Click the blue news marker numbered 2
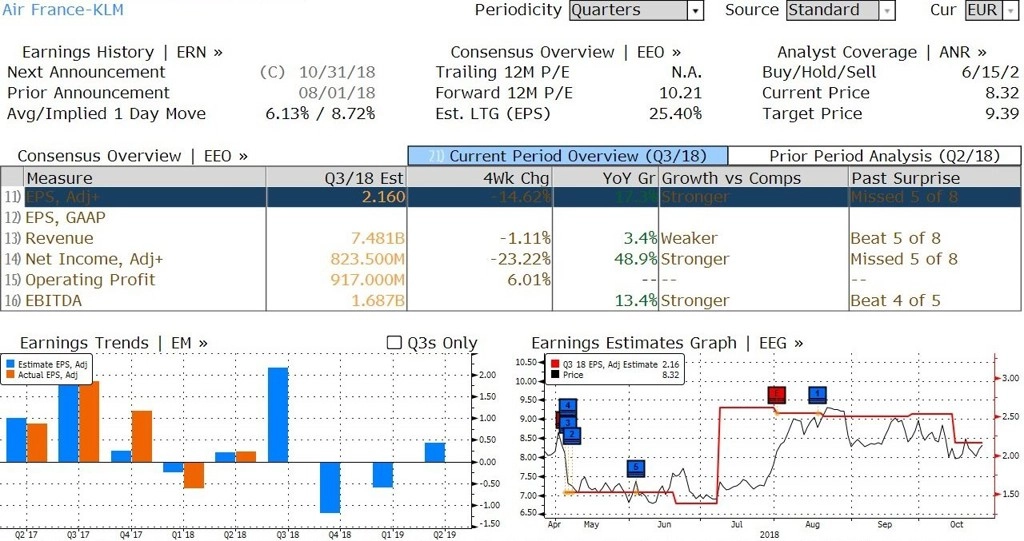The width and height of the screenshot is (1024, 541). 571,435
